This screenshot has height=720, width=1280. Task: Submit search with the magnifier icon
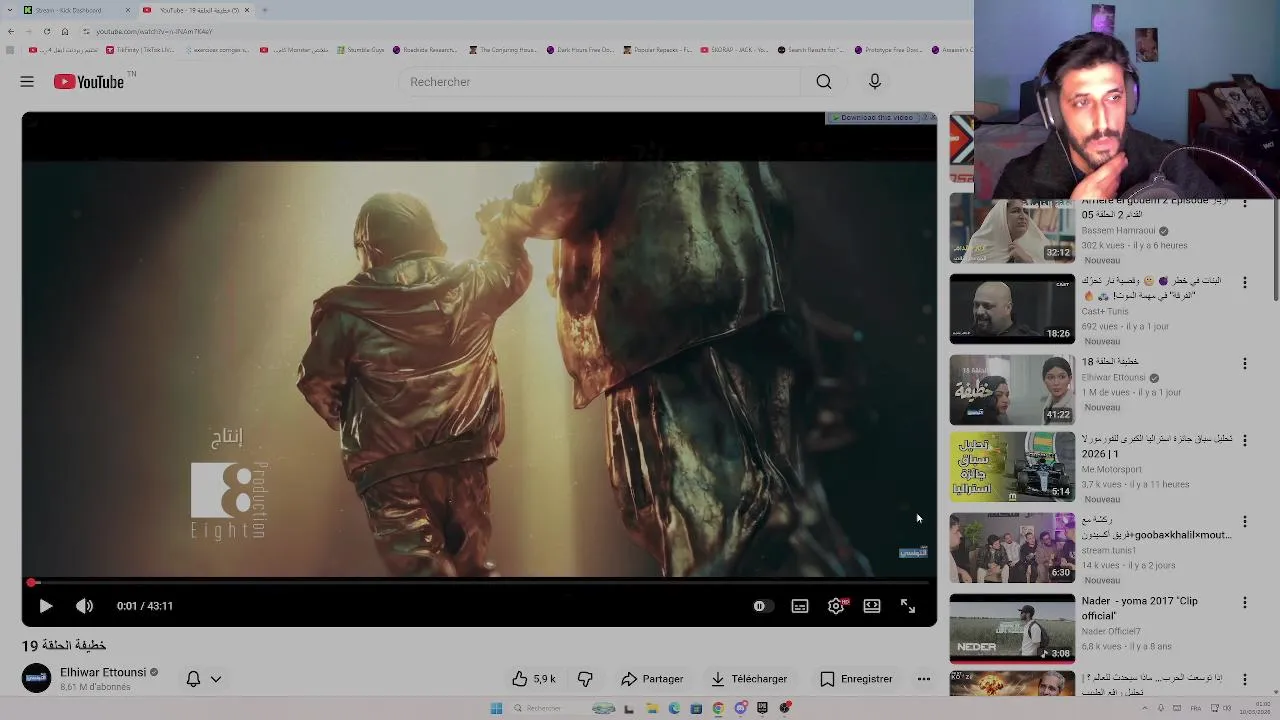point(824,82)
